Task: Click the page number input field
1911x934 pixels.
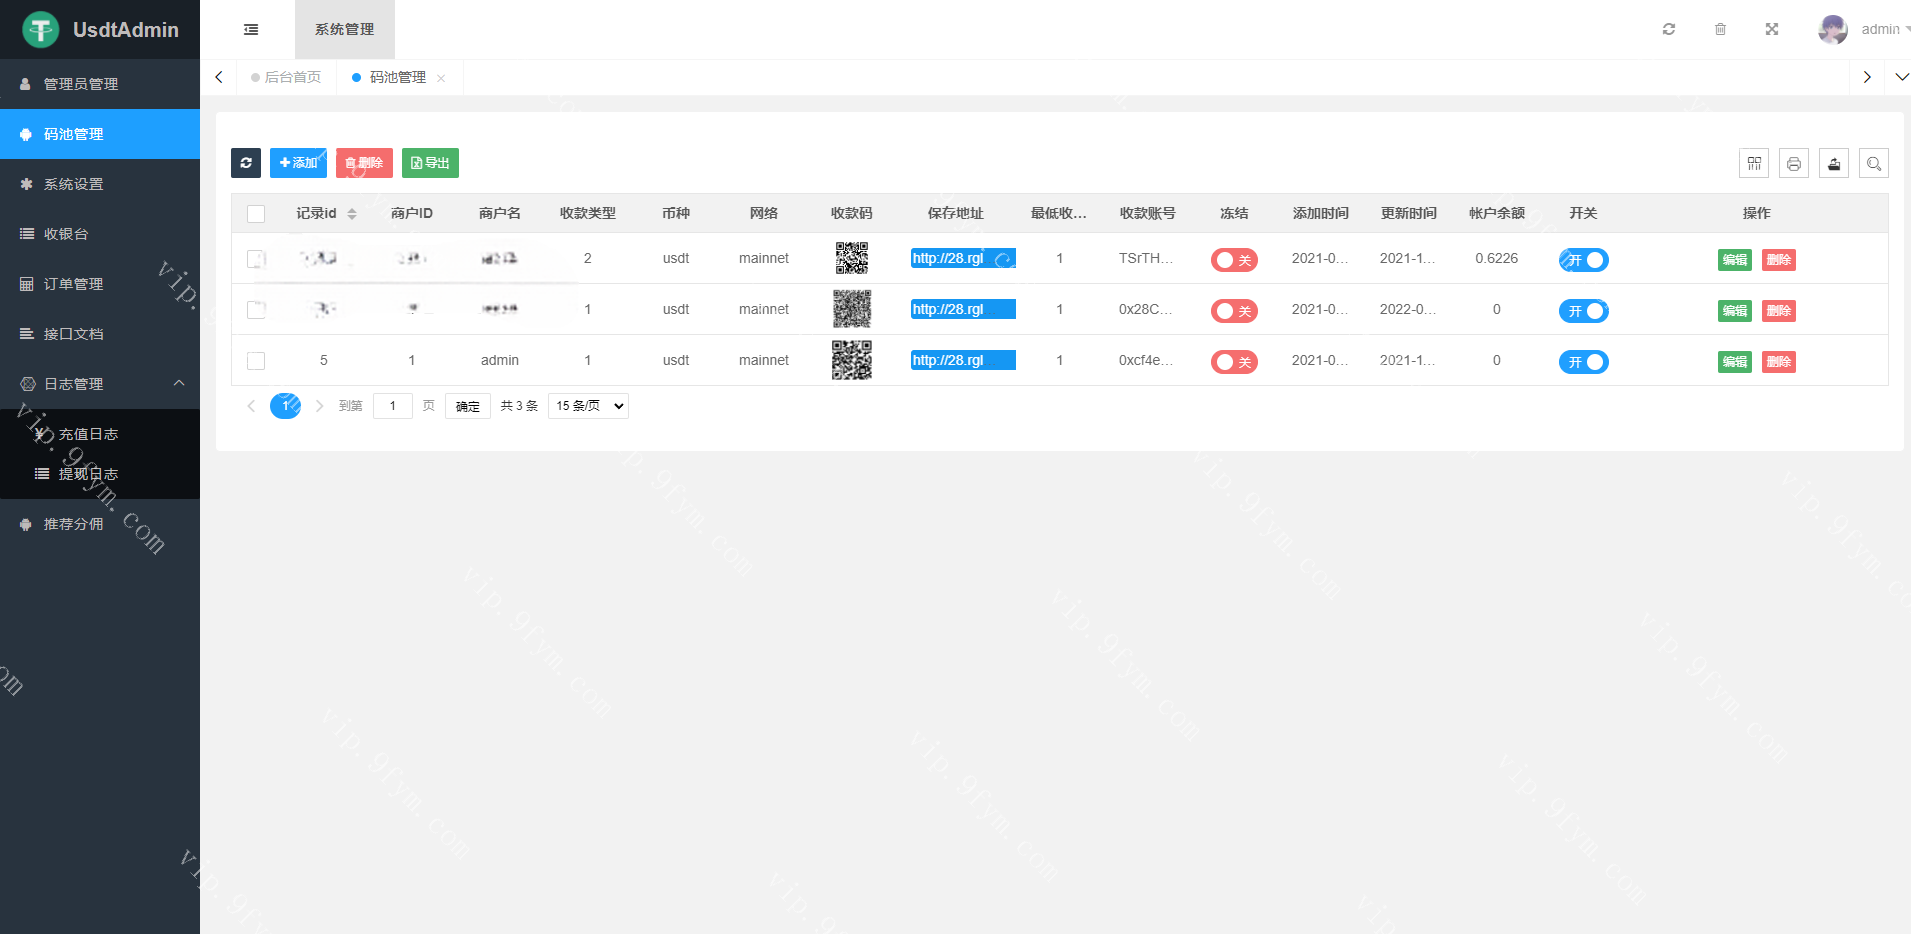Action: point(392,406)
